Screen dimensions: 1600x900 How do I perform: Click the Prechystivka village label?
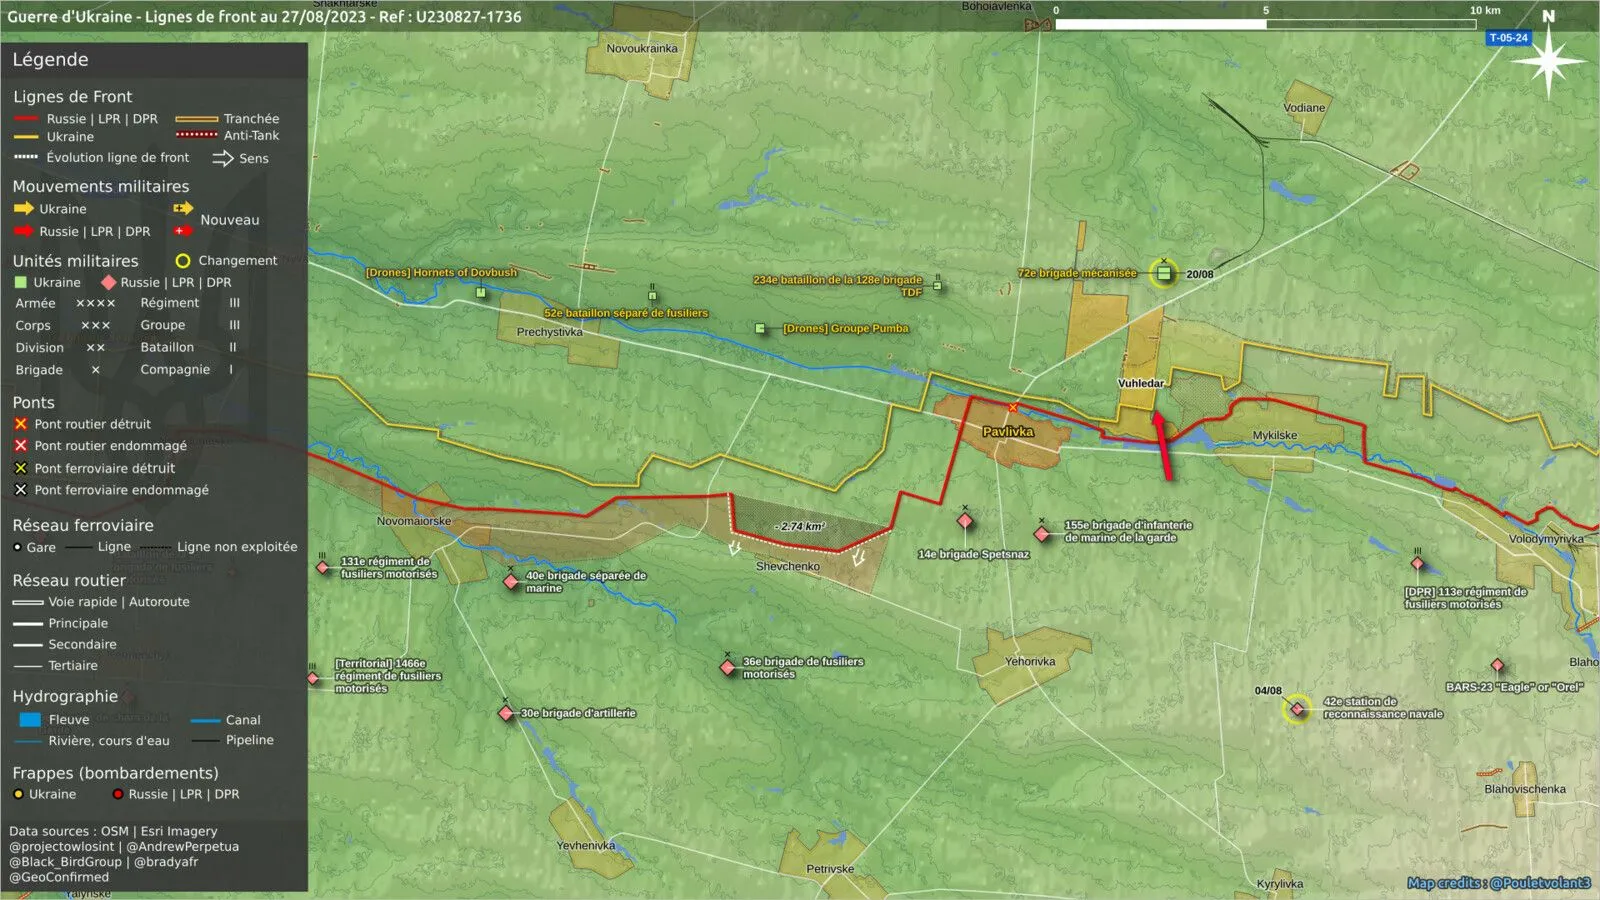pos(550,332)
